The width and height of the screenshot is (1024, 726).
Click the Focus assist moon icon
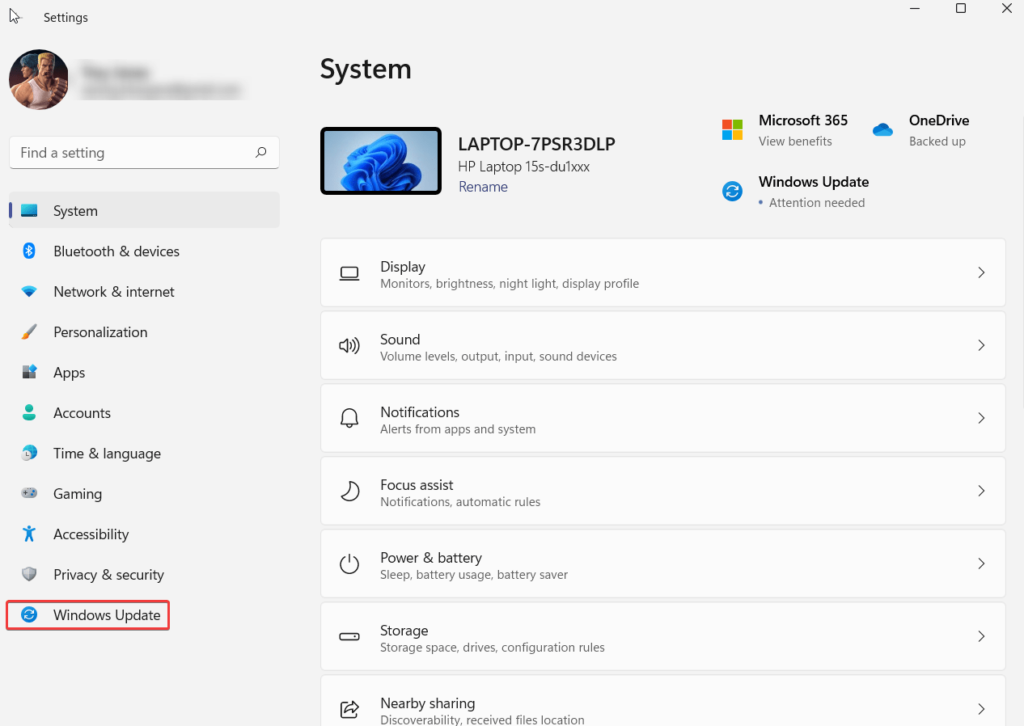[x=349, y=491]
